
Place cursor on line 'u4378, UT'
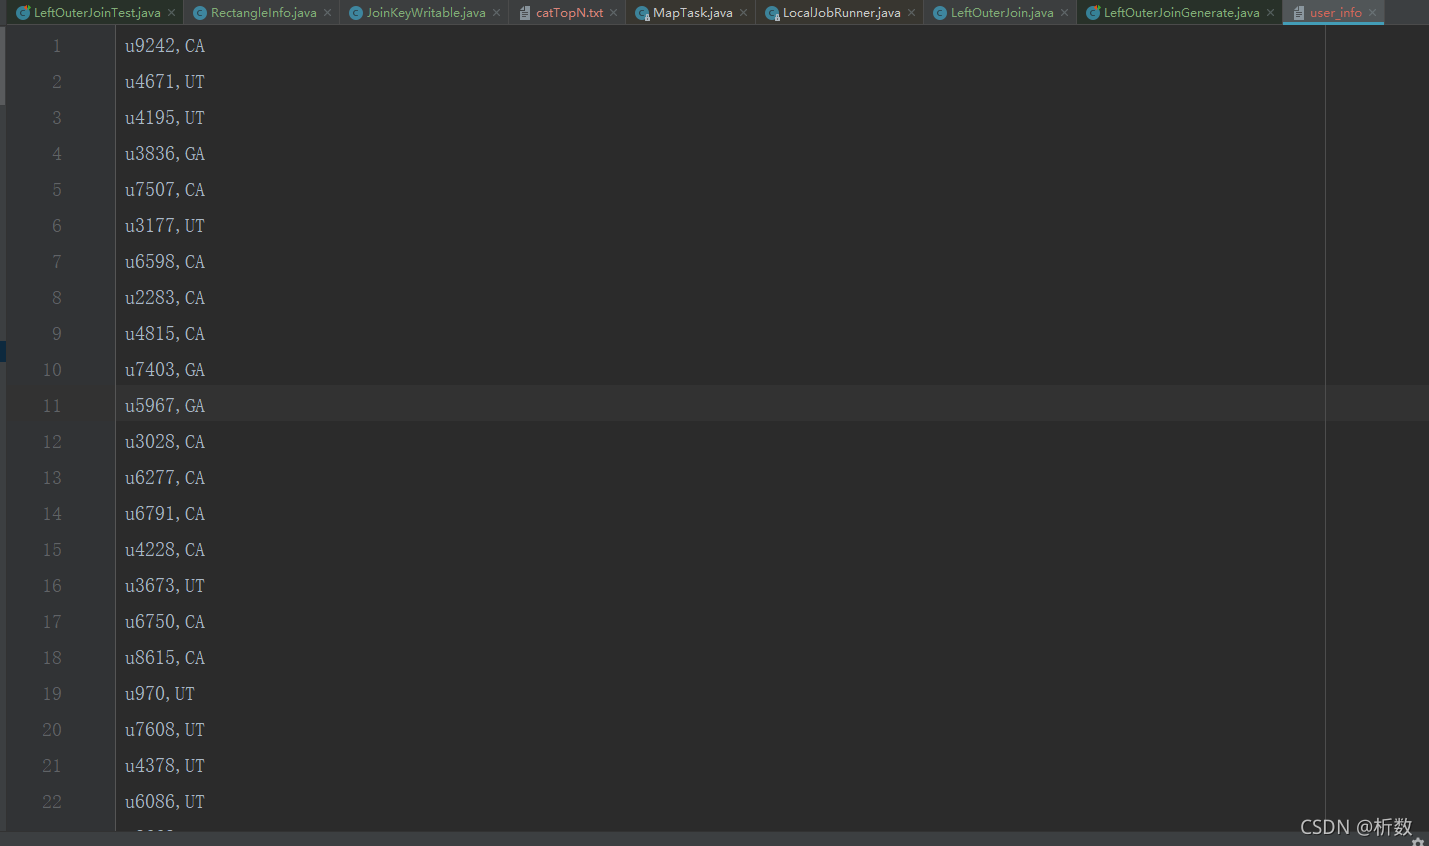coord(165,766)
